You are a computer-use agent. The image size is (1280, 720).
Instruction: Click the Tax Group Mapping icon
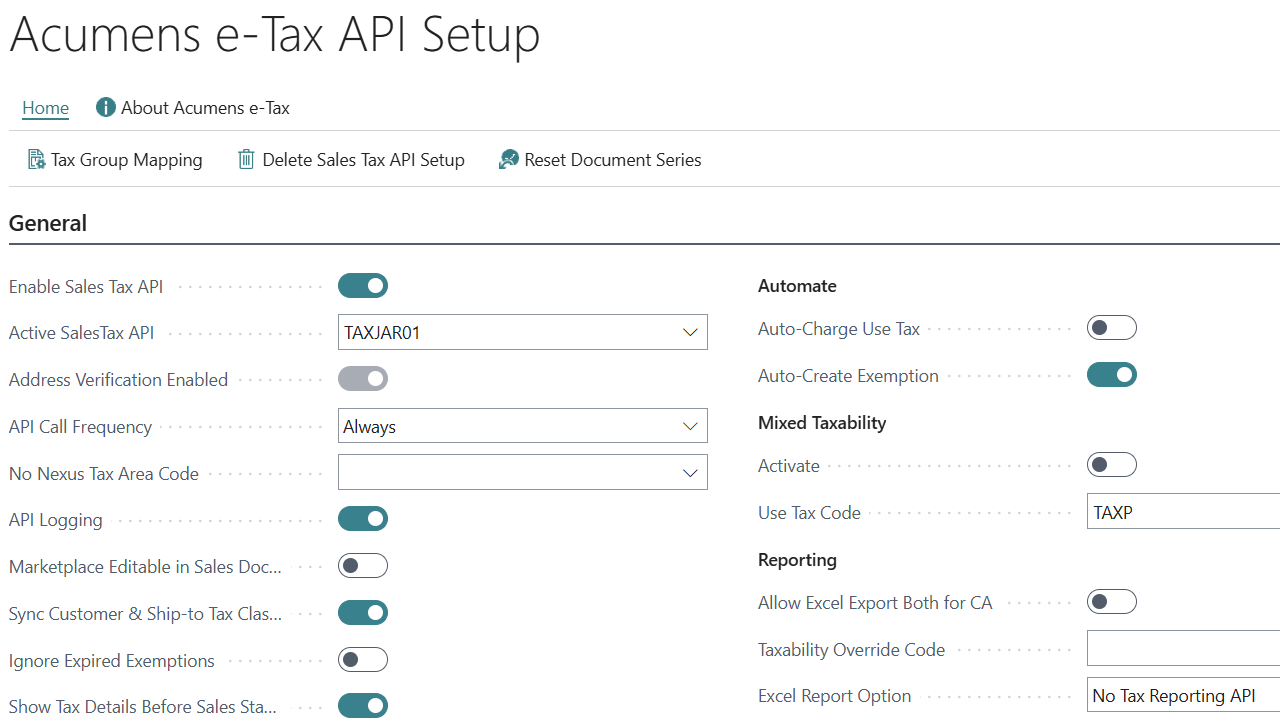point(36,160)
